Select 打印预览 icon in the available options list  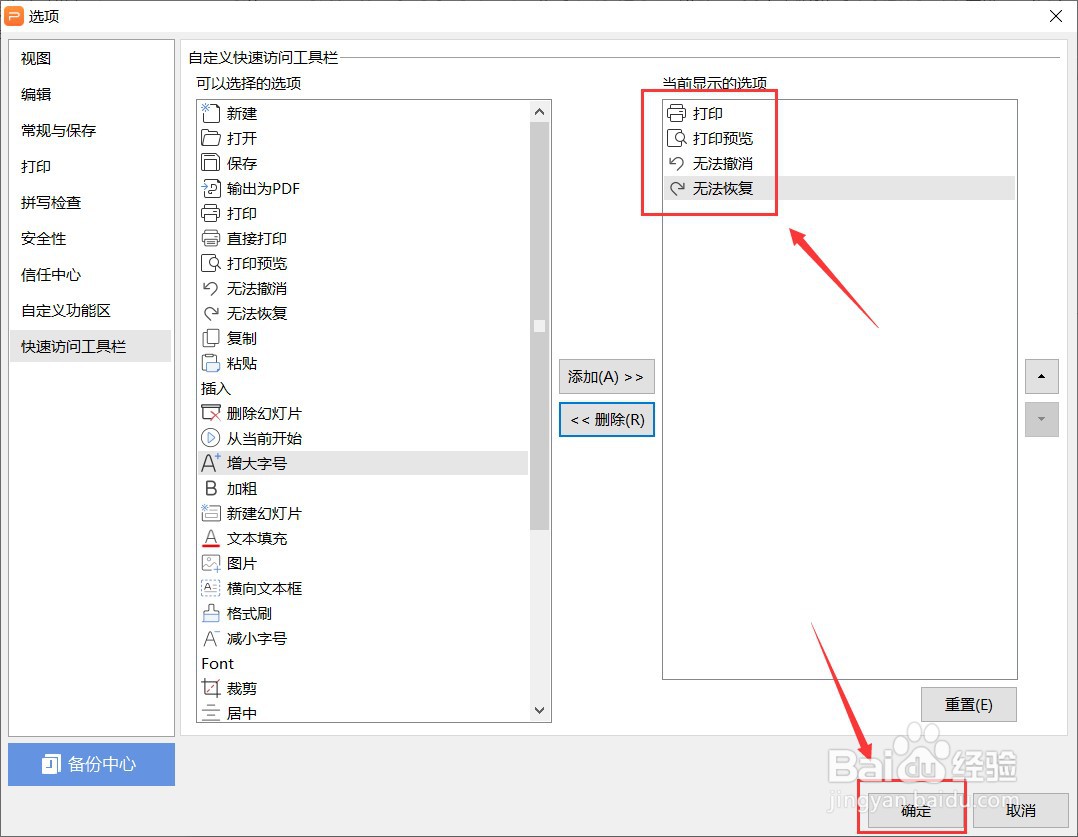coord(210,263)
